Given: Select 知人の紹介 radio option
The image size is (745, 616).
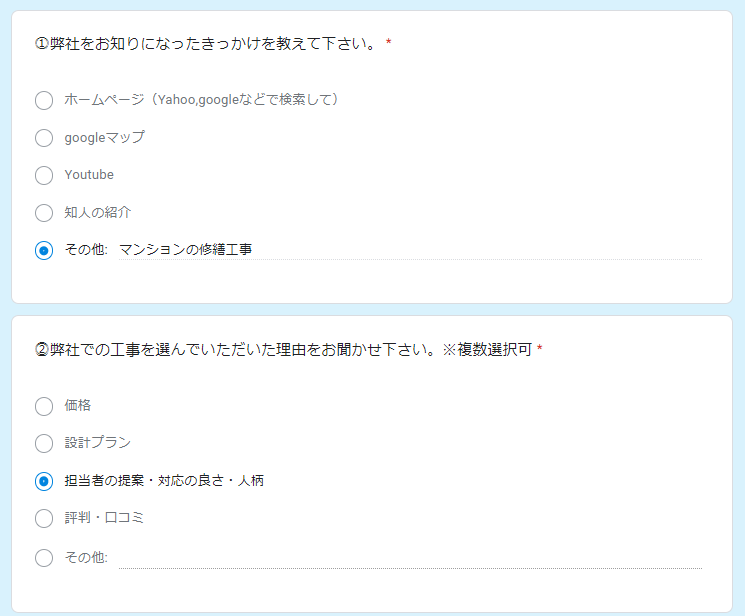Looking at the screenshot, I should coord(44,213).
